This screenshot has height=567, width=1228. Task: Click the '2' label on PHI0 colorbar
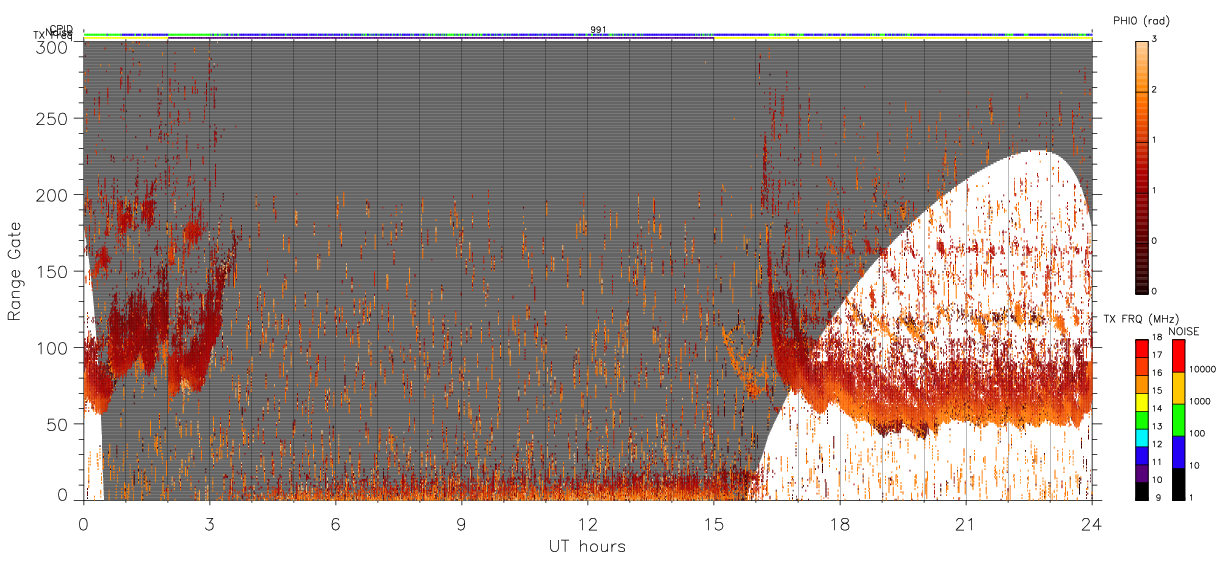coord(1155,92)
